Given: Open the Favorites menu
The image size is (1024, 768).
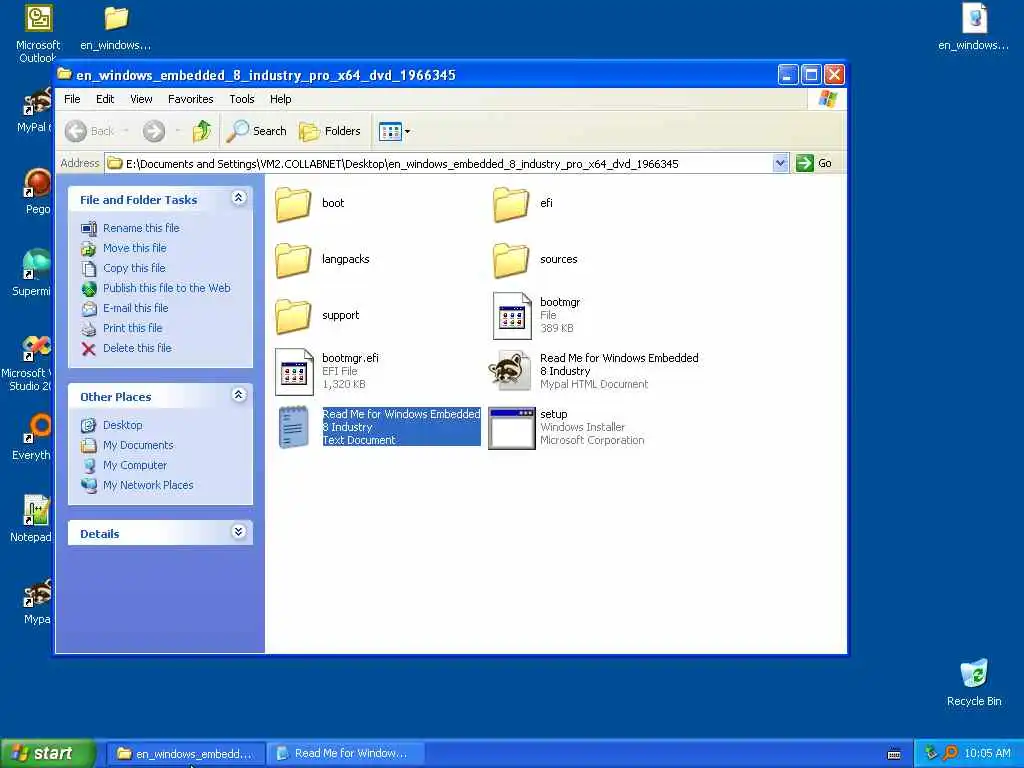Looking at the screenshot, I should point(191,99).
